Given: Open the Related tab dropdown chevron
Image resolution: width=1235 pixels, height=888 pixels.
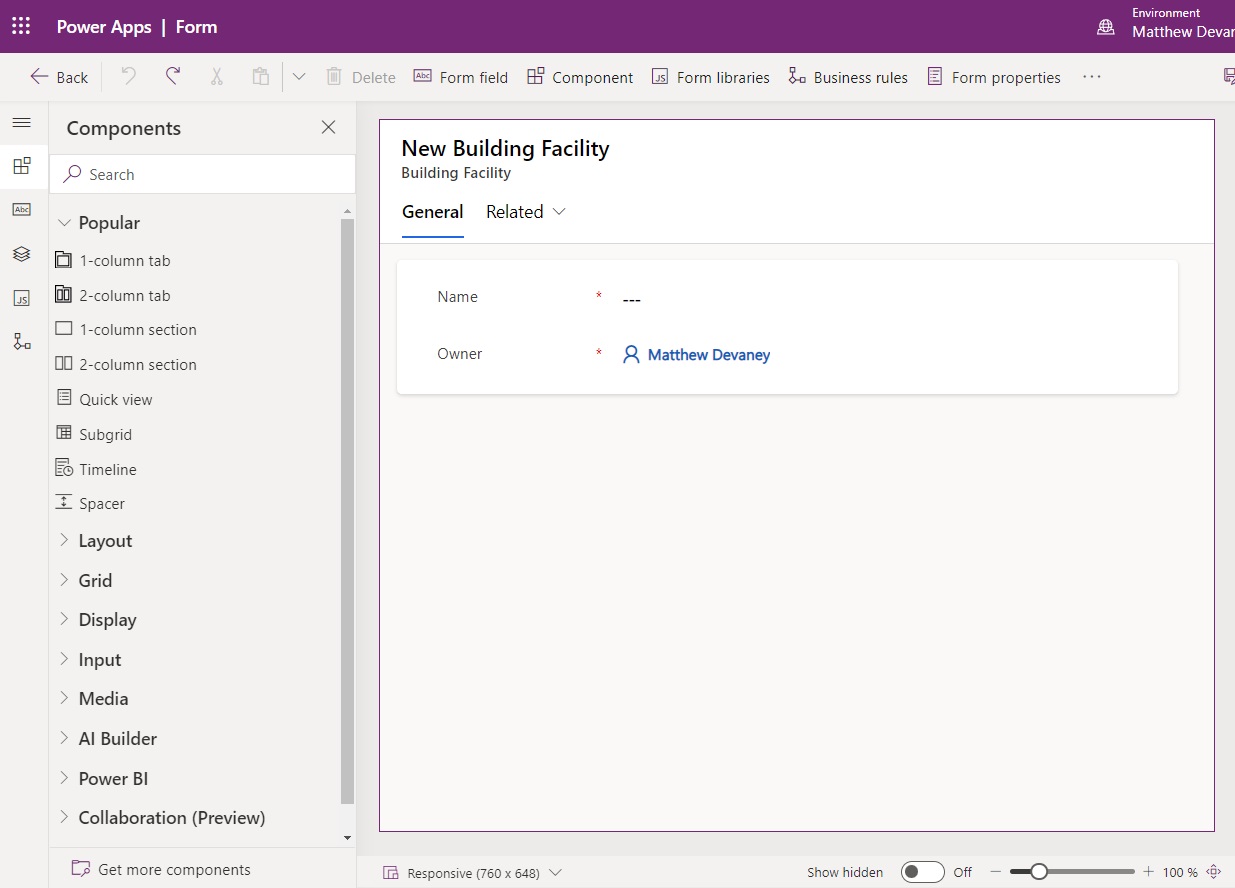Looking at the screenshot, I should 558,211.
